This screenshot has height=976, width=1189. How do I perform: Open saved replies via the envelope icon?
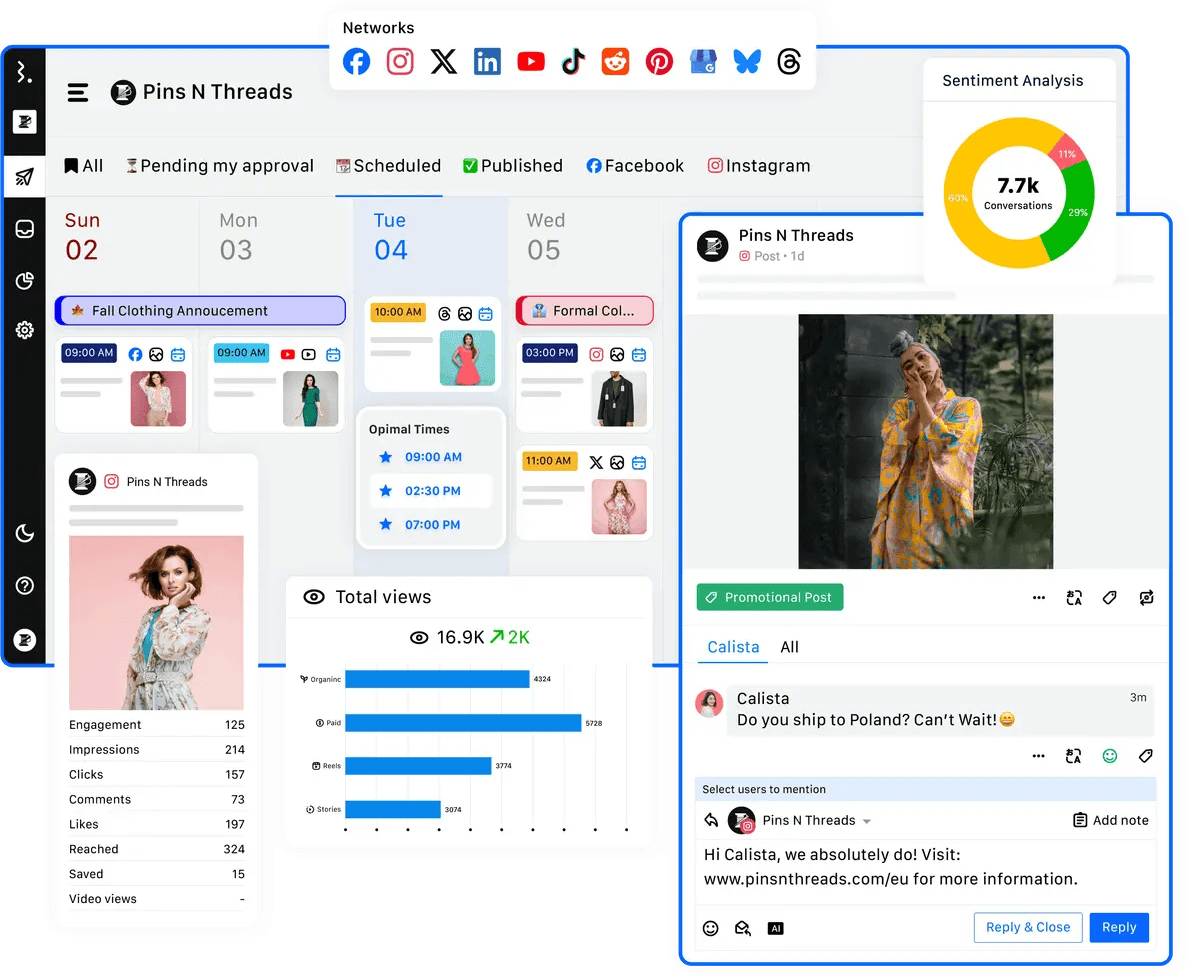742,928
